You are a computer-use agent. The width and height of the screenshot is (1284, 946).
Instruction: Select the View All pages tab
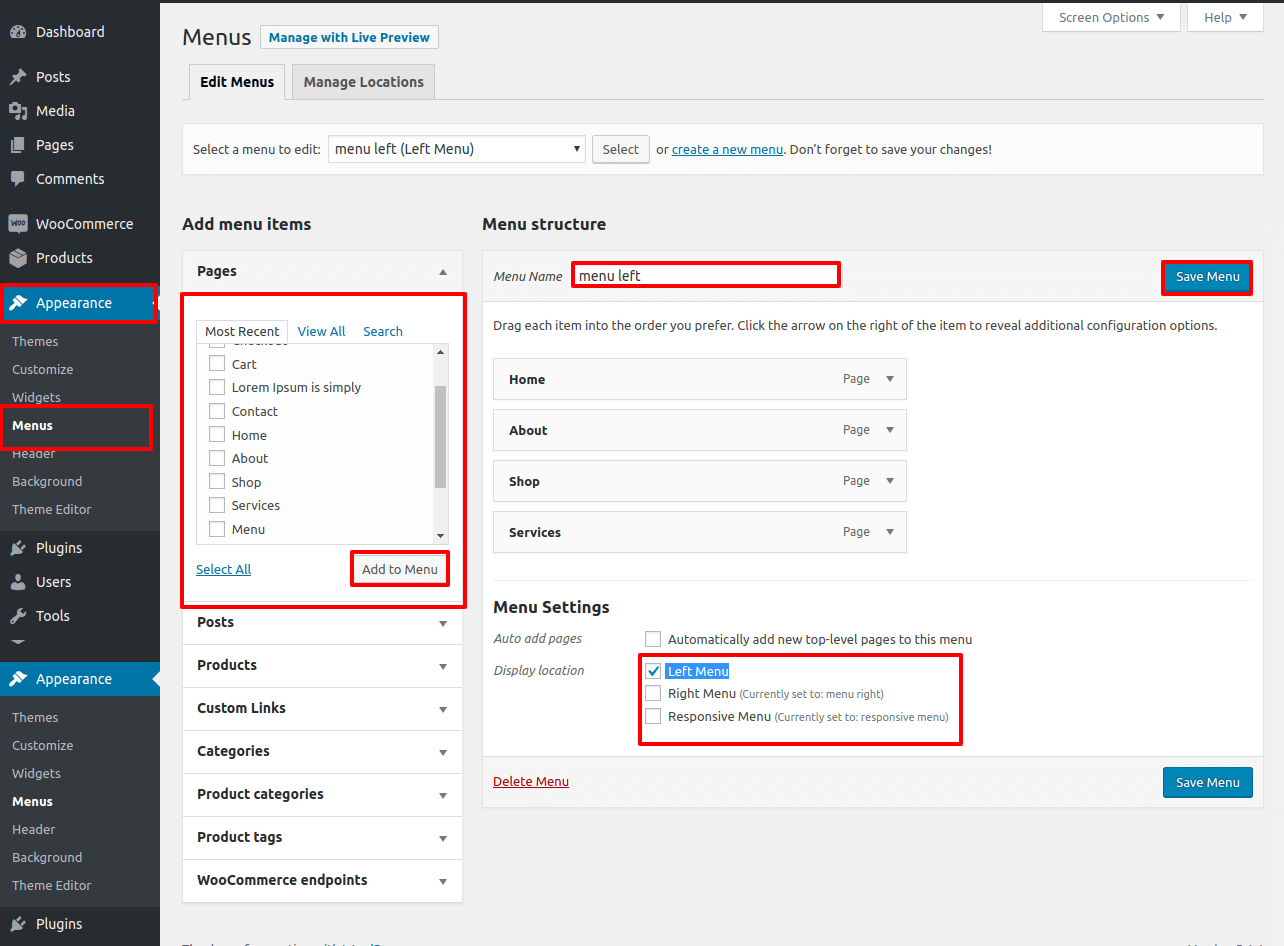(322, 331)
